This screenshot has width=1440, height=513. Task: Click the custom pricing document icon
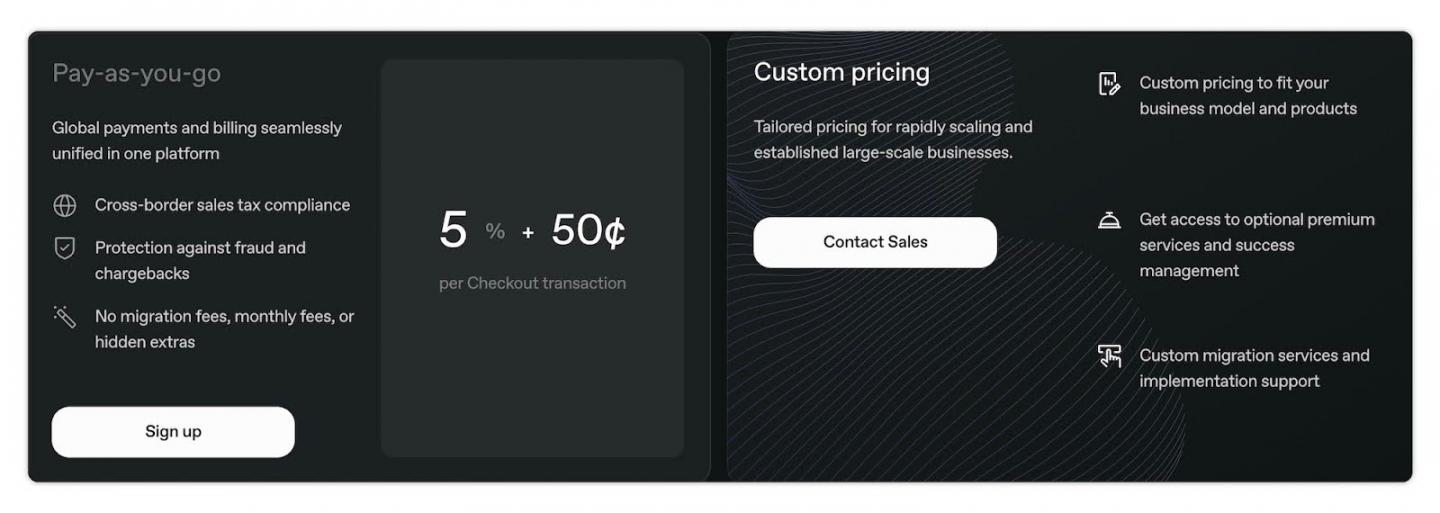click(1109, 84)
